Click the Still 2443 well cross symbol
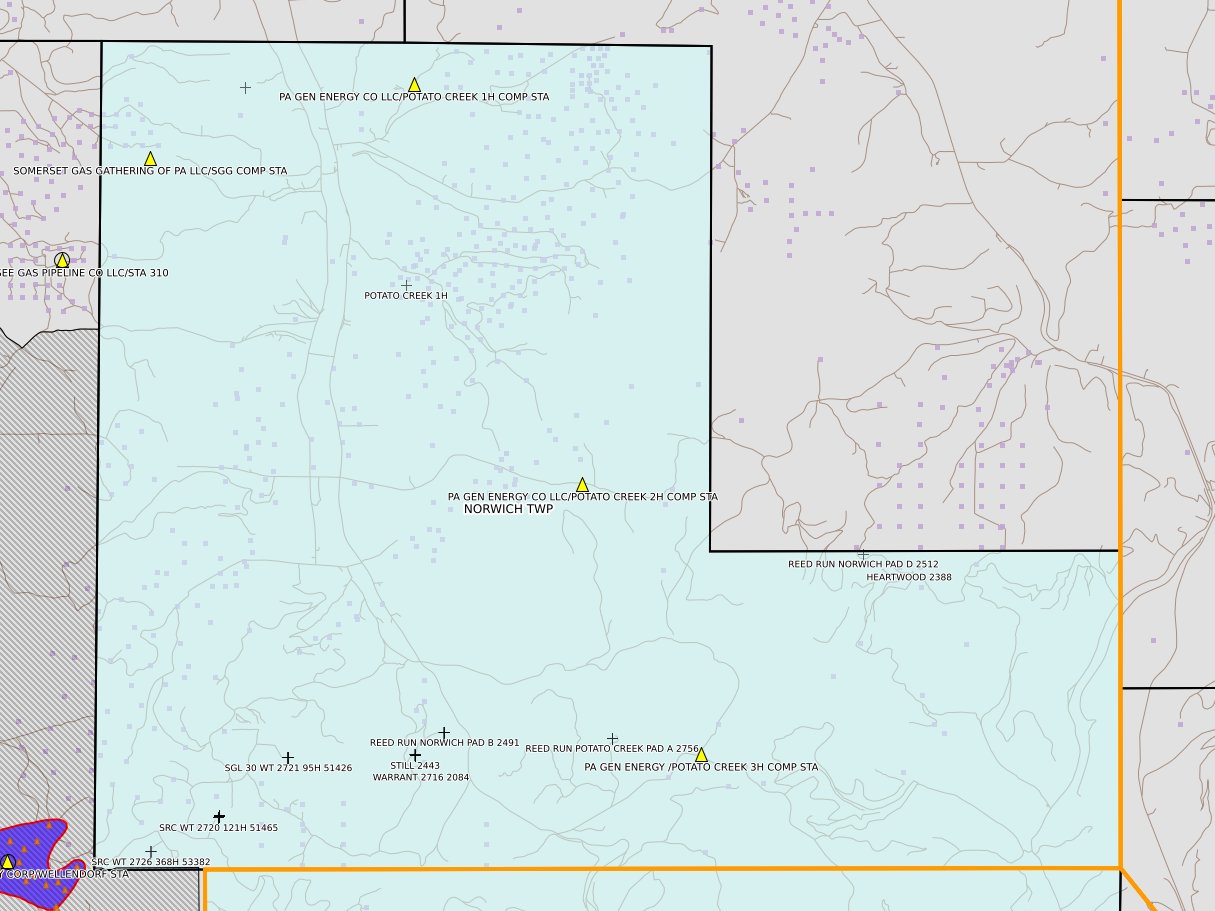 pos(415,755)
